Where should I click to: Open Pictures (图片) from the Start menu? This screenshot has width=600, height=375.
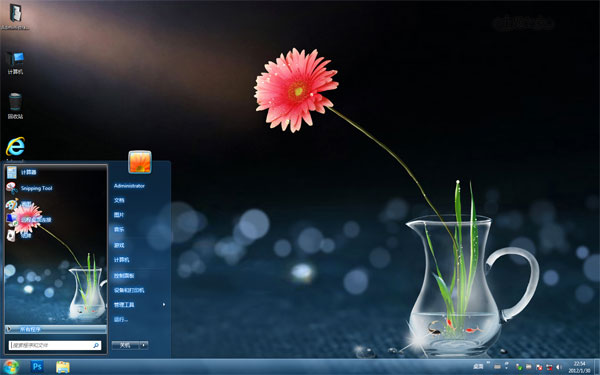119,215
